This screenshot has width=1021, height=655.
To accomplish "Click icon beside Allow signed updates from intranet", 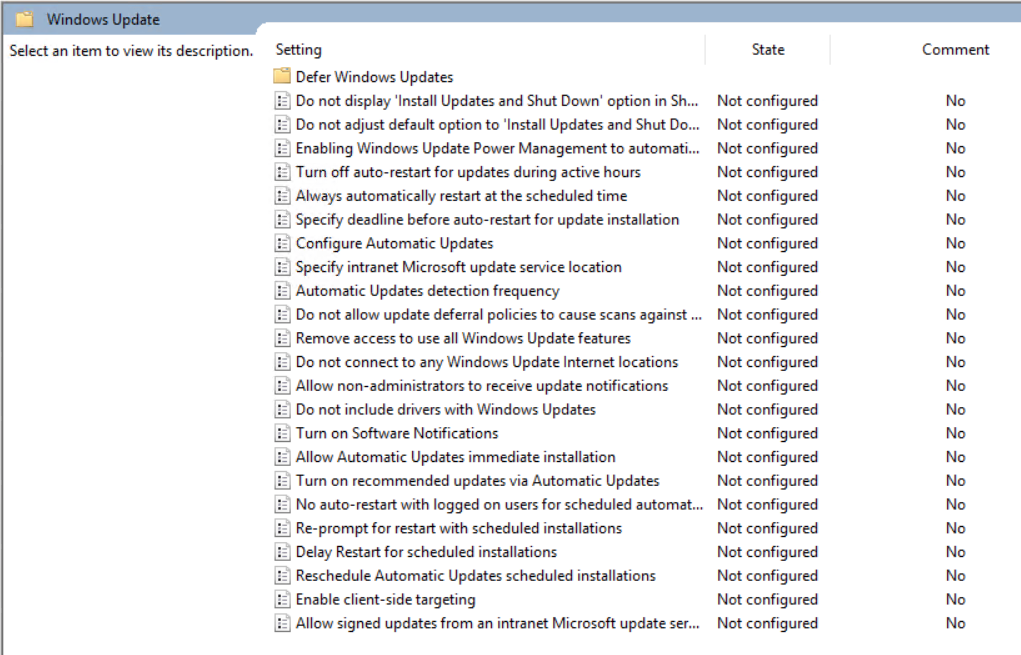I will click(282, 624).
